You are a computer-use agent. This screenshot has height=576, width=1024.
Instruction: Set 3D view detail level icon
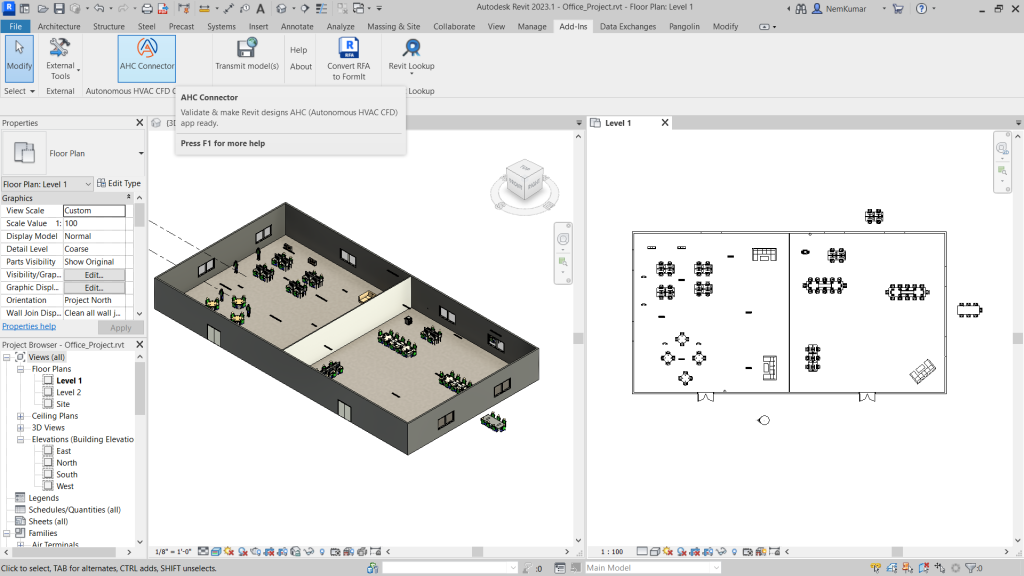tap(203, 551)
